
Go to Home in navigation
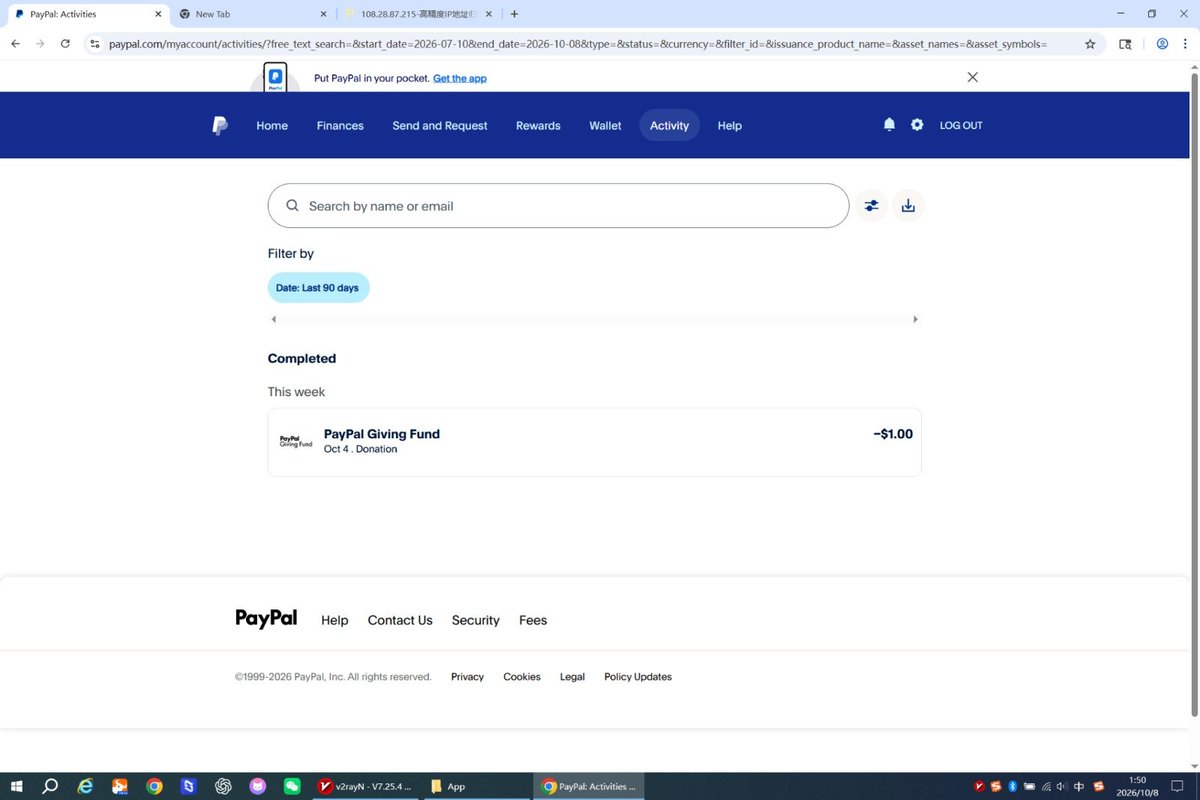pos(272,126)
